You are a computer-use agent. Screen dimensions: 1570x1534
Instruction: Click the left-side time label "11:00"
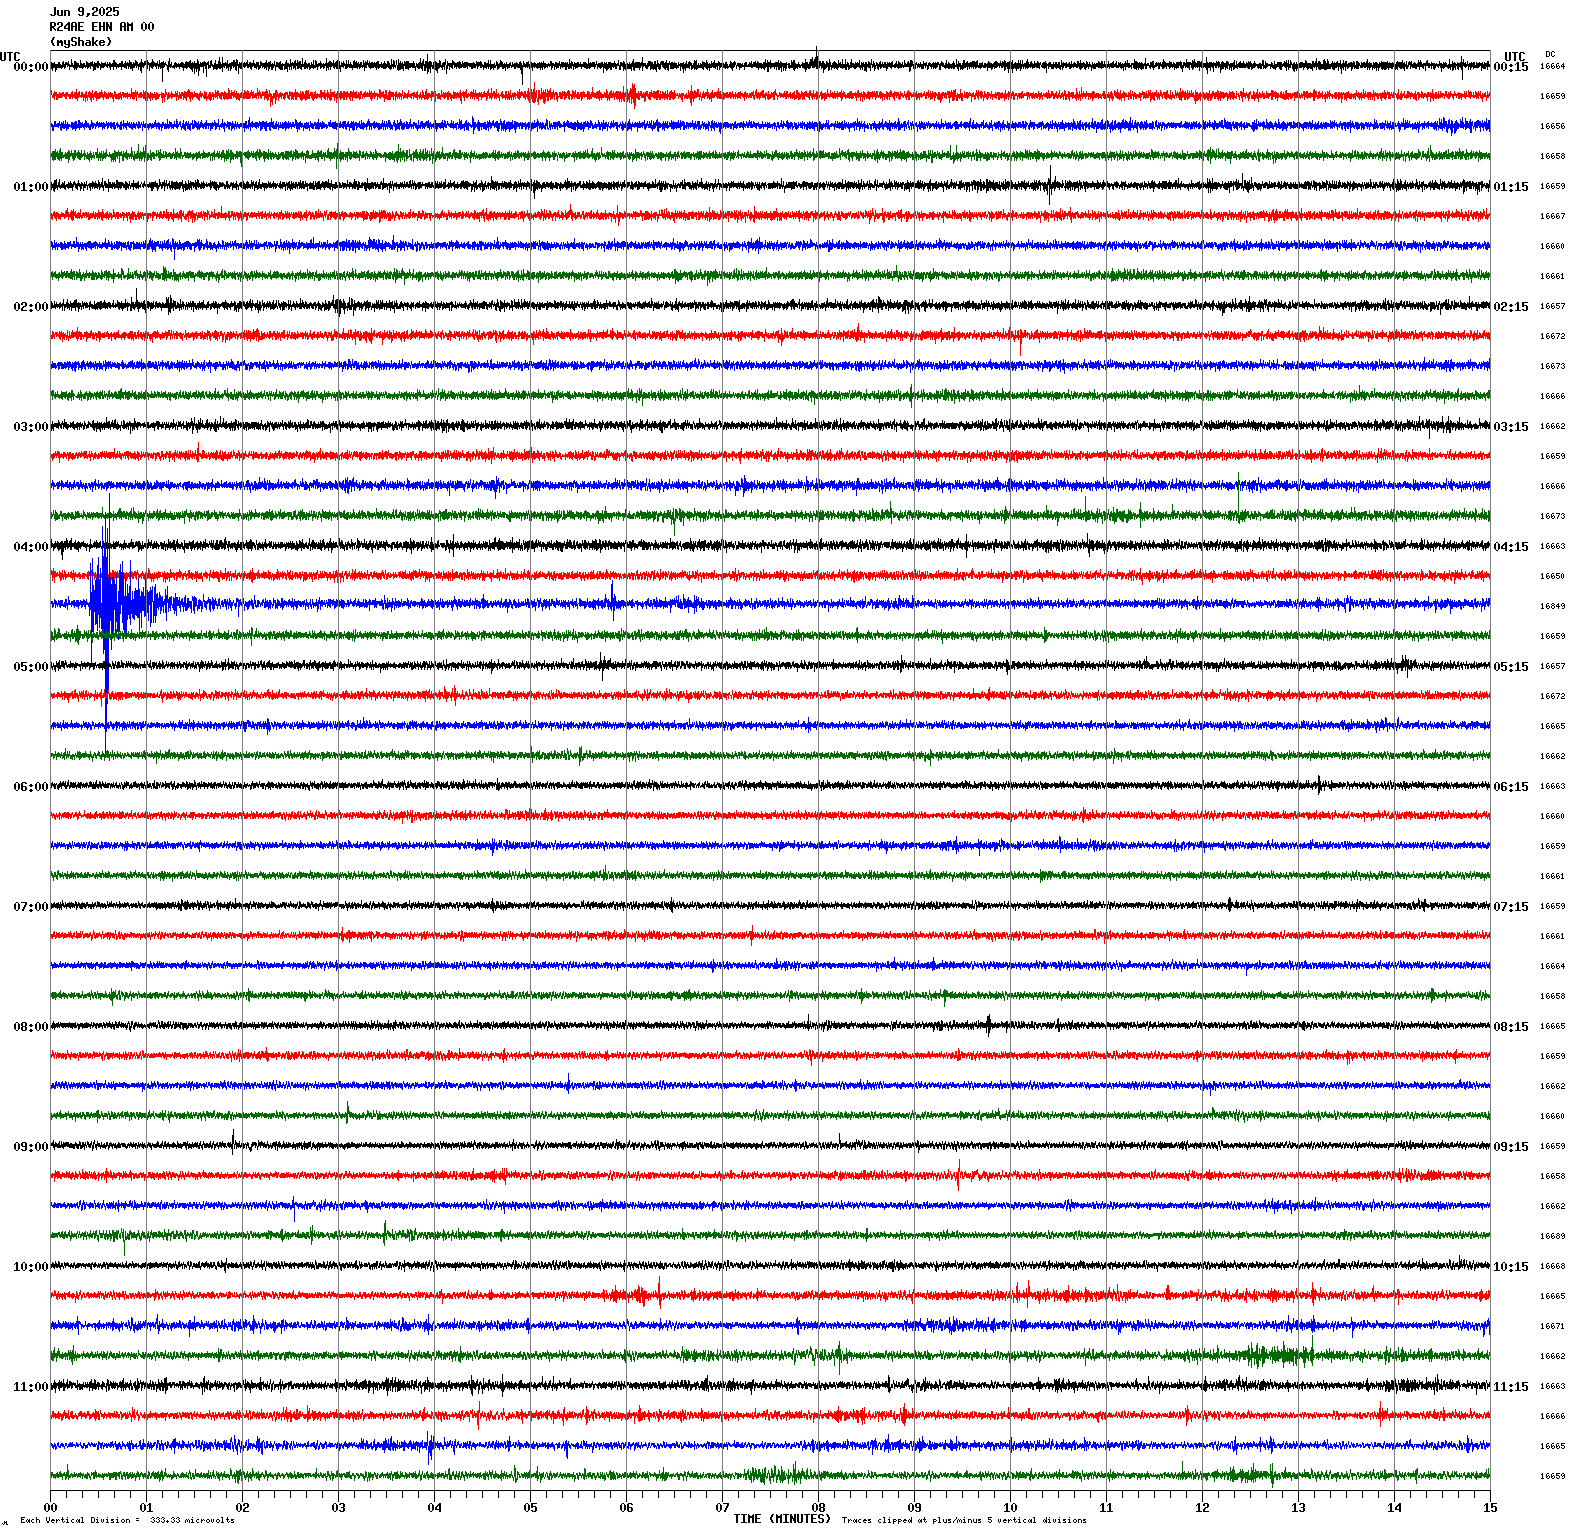(31, 1387)
